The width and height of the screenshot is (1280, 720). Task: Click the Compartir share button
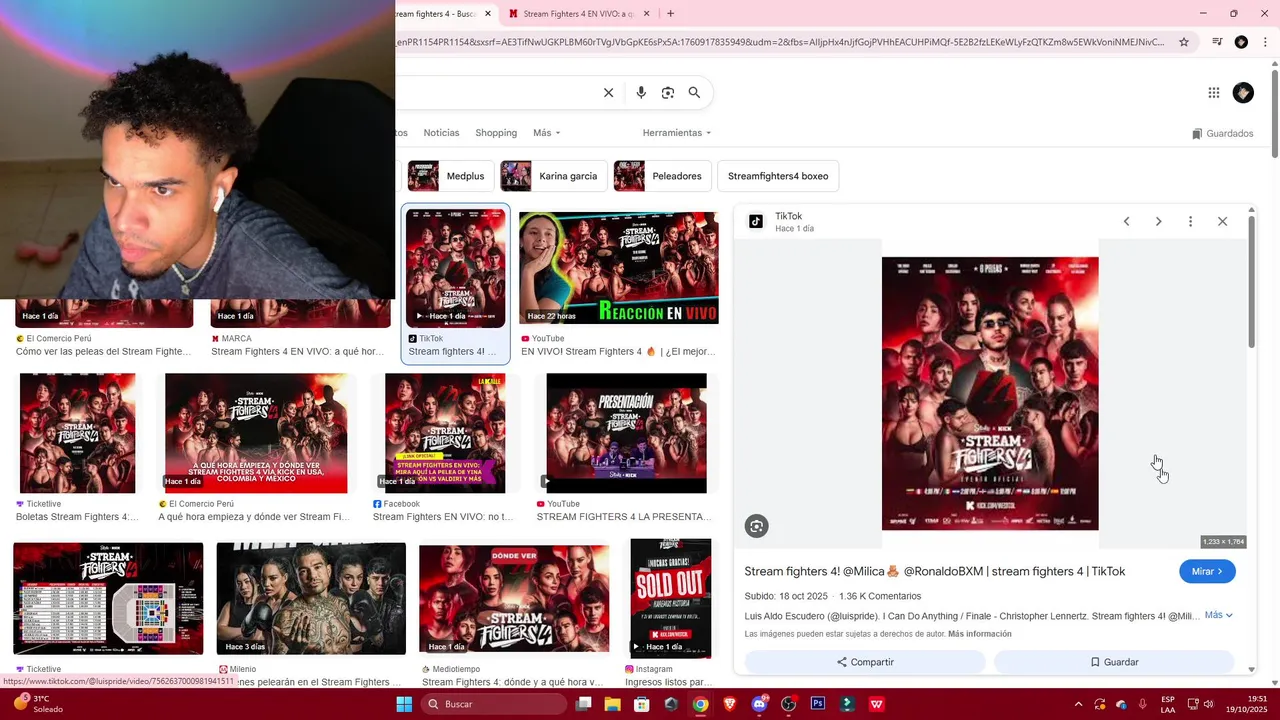pos(865,662)
